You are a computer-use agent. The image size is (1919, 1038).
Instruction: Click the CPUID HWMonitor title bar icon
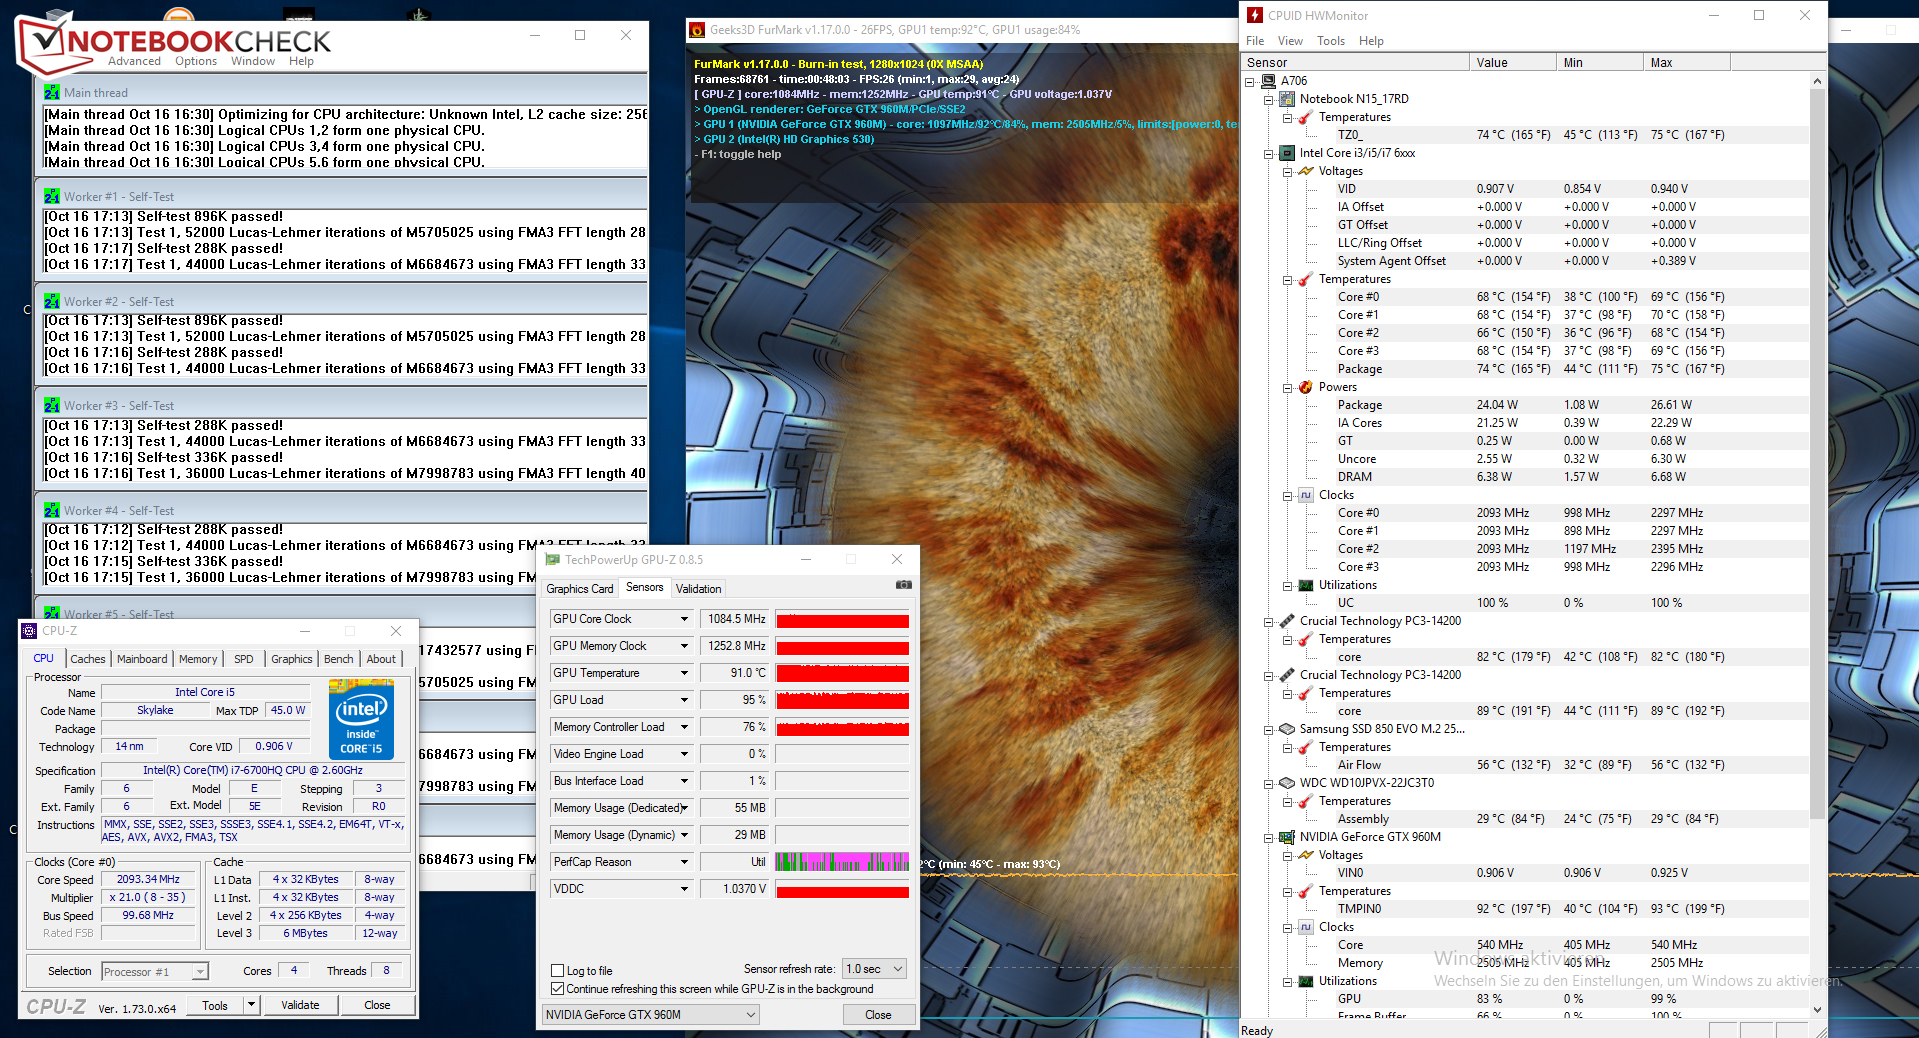pos(1255,15)
